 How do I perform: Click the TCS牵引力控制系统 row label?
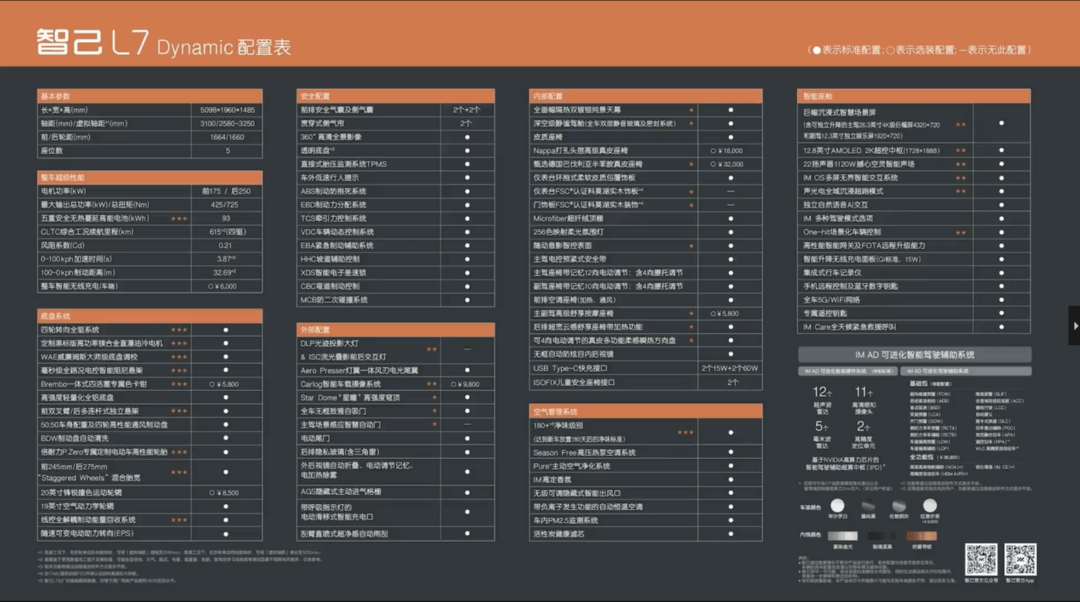[x=333, y=218]
